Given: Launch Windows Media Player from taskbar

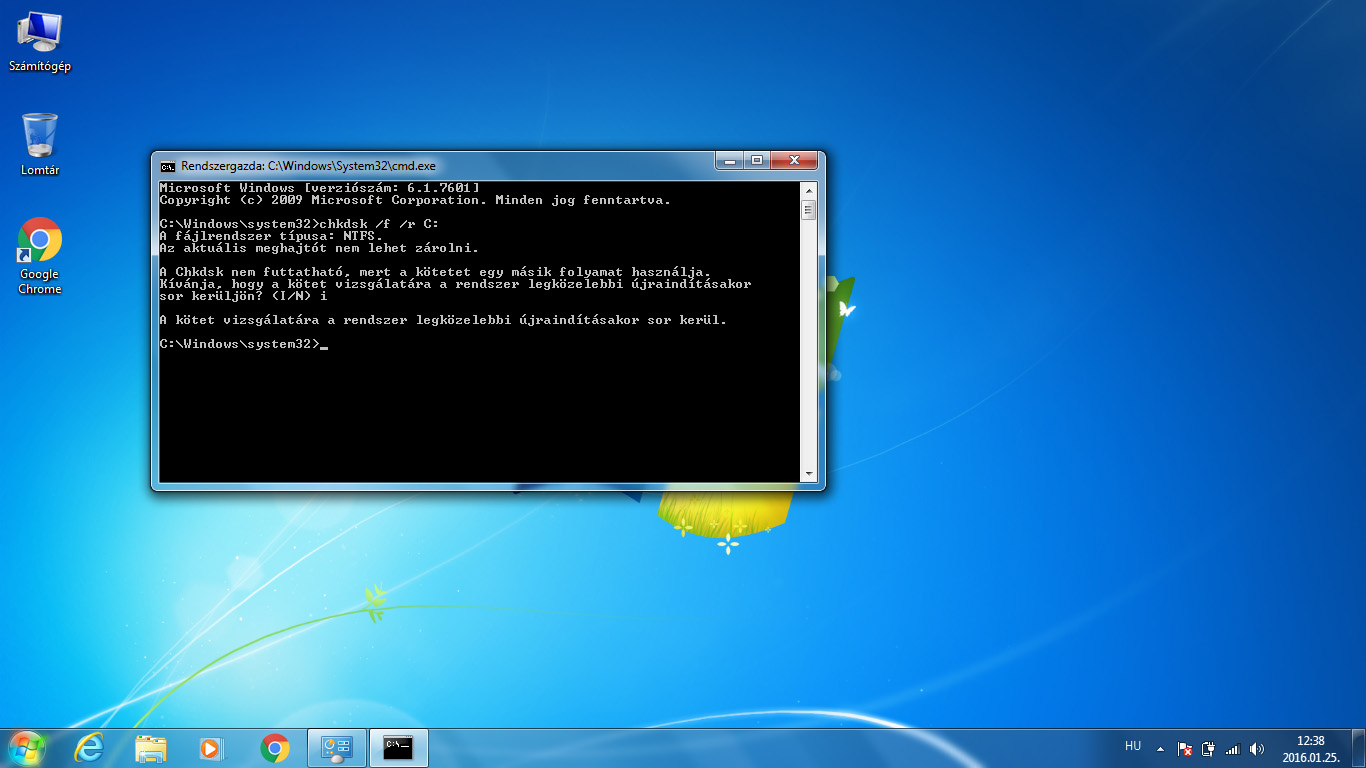Looking at the screenshot, I should [x=212, y=748].
